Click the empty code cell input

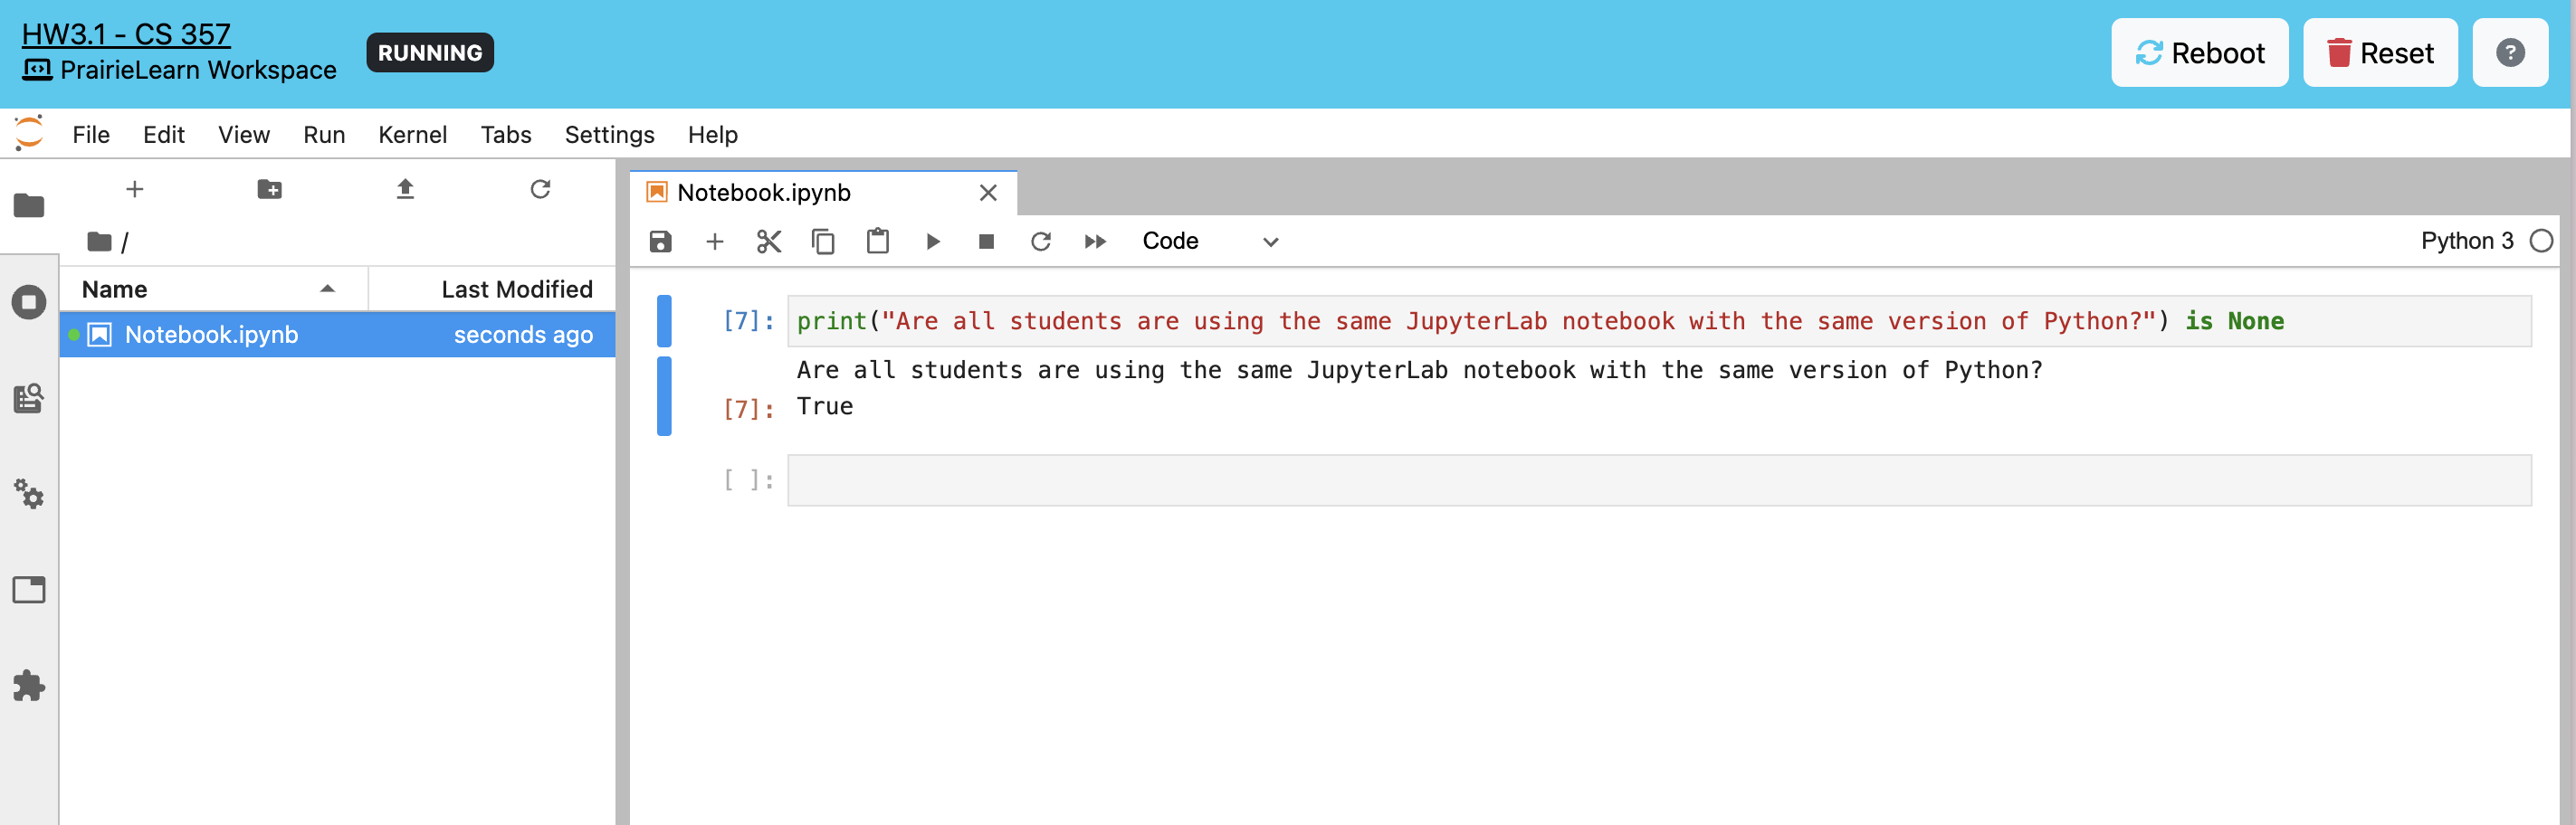click(x=1659, y=480)
